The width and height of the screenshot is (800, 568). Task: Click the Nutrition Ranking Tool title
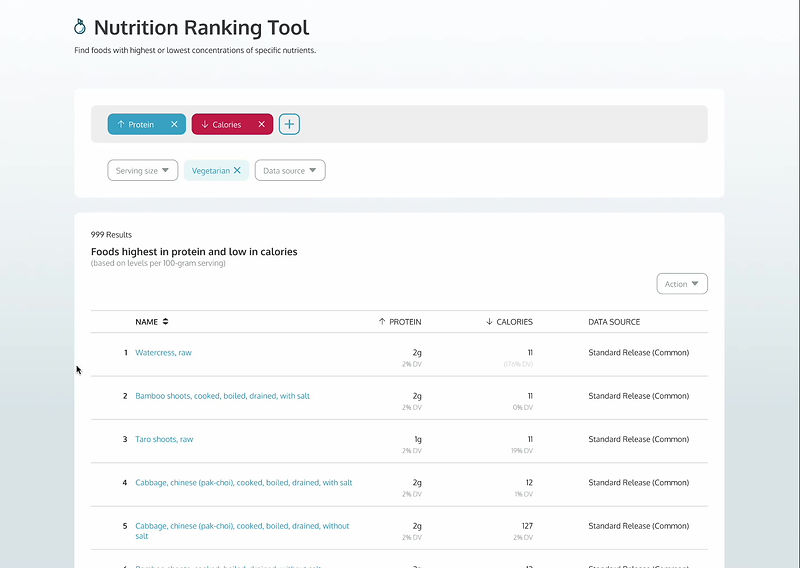coord(202,28)
